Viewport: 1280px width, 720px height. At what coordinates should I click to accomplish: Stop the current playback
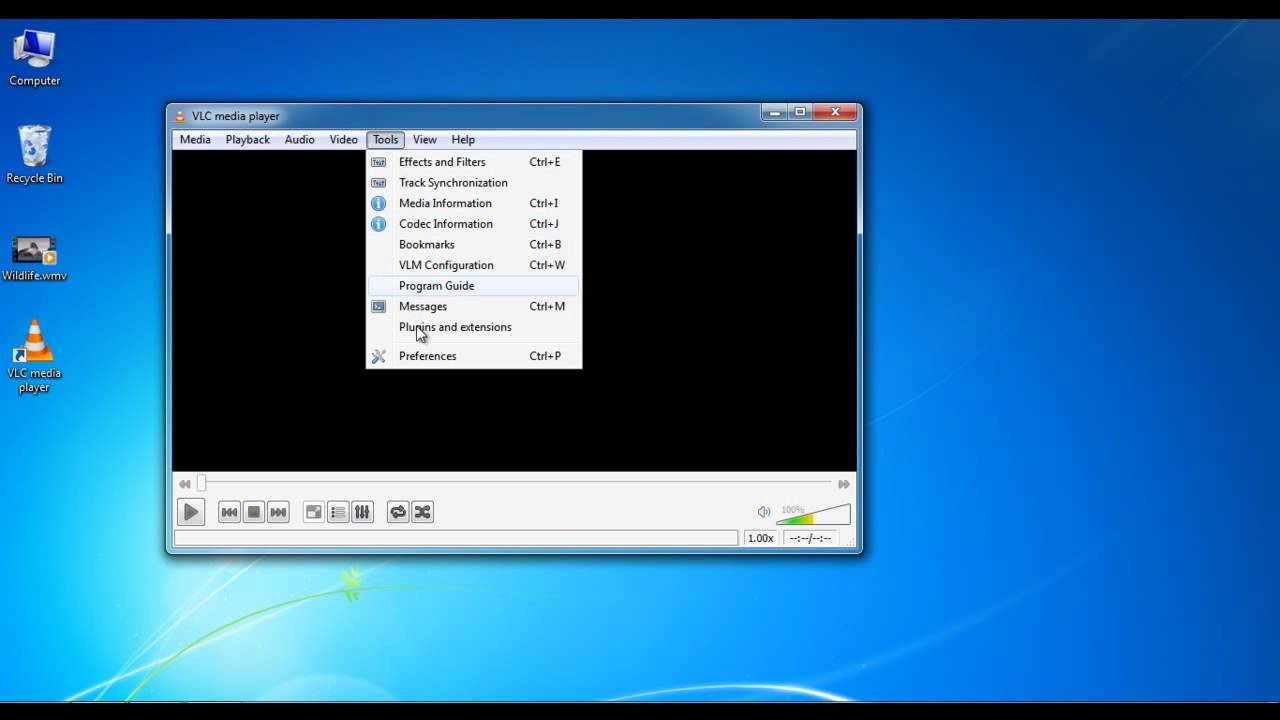click(253, 511)
